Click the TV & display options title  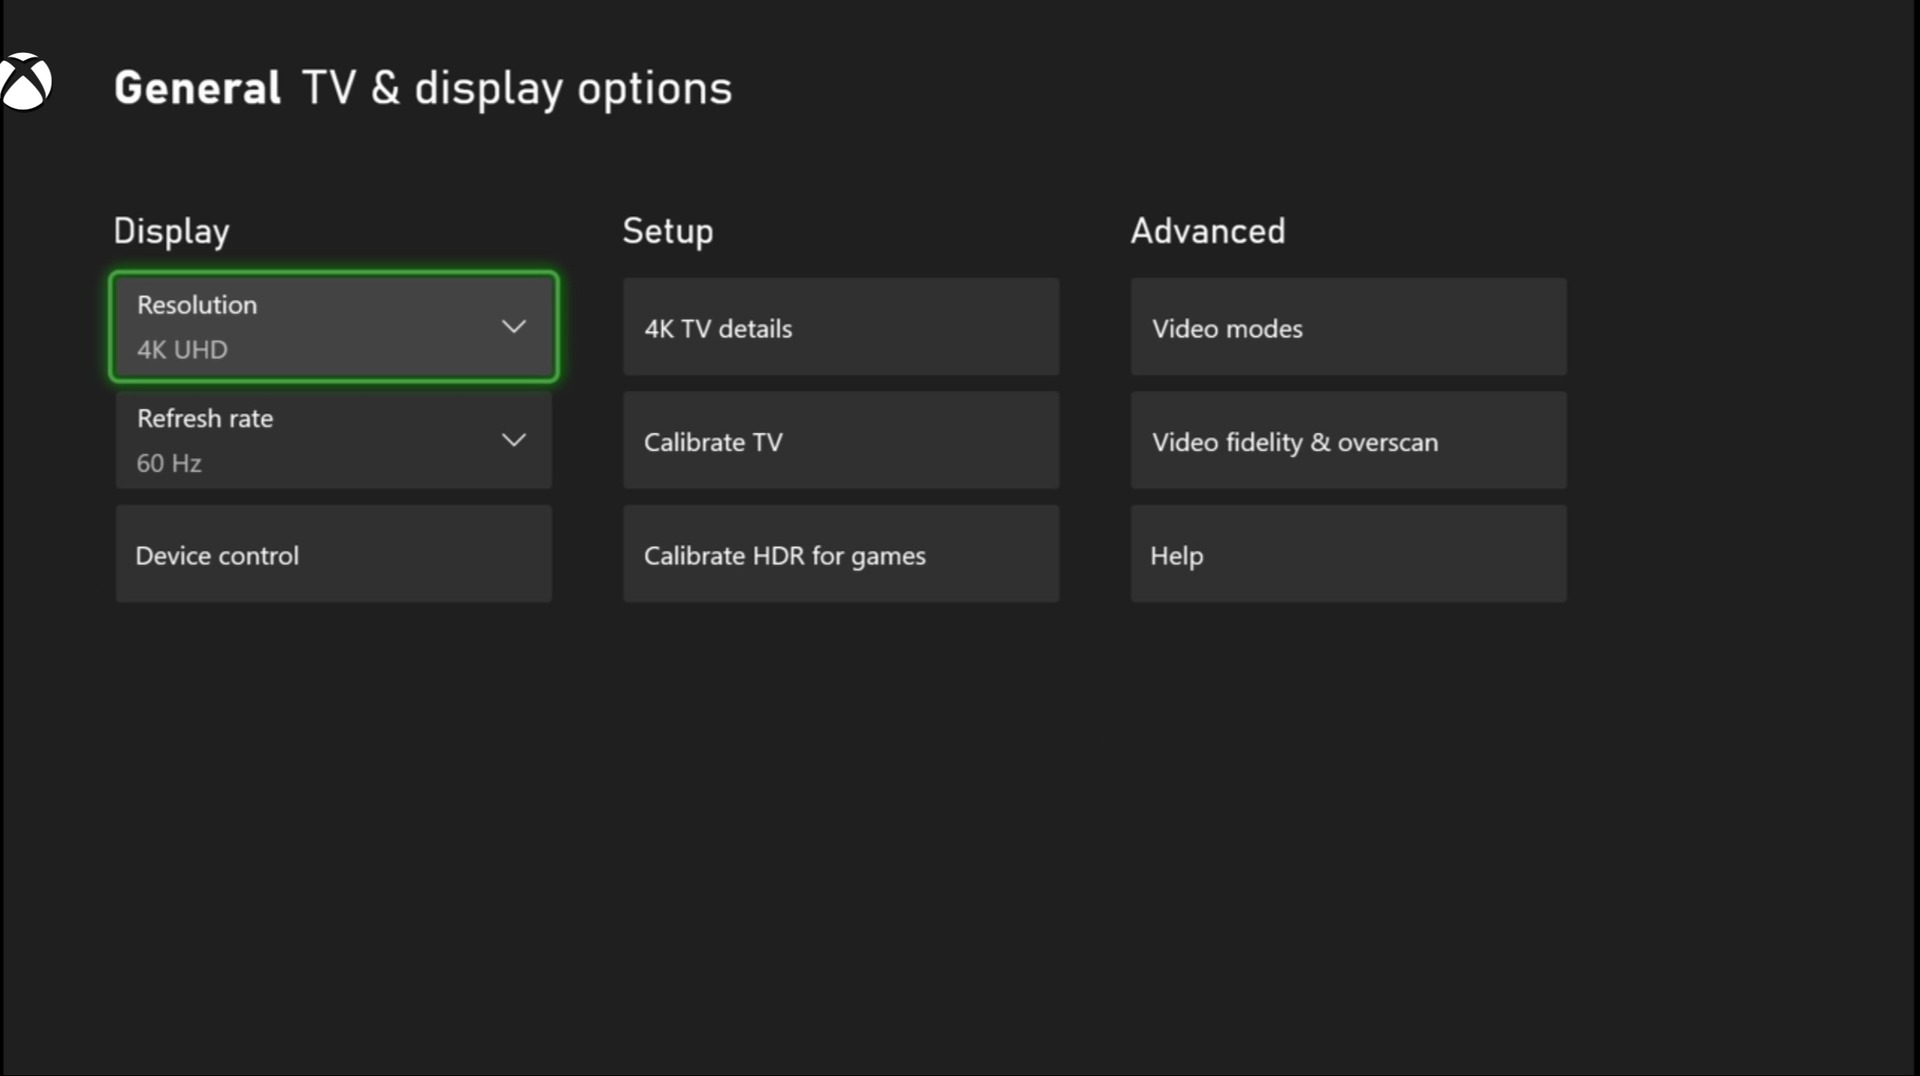pyautogui.click(x=517, y=88)
